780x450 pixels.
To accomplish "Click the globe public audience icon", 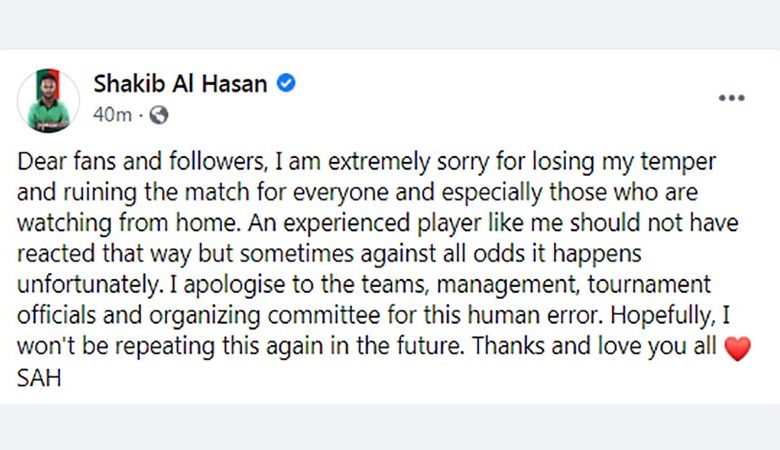I will click(x=159, y=115).
